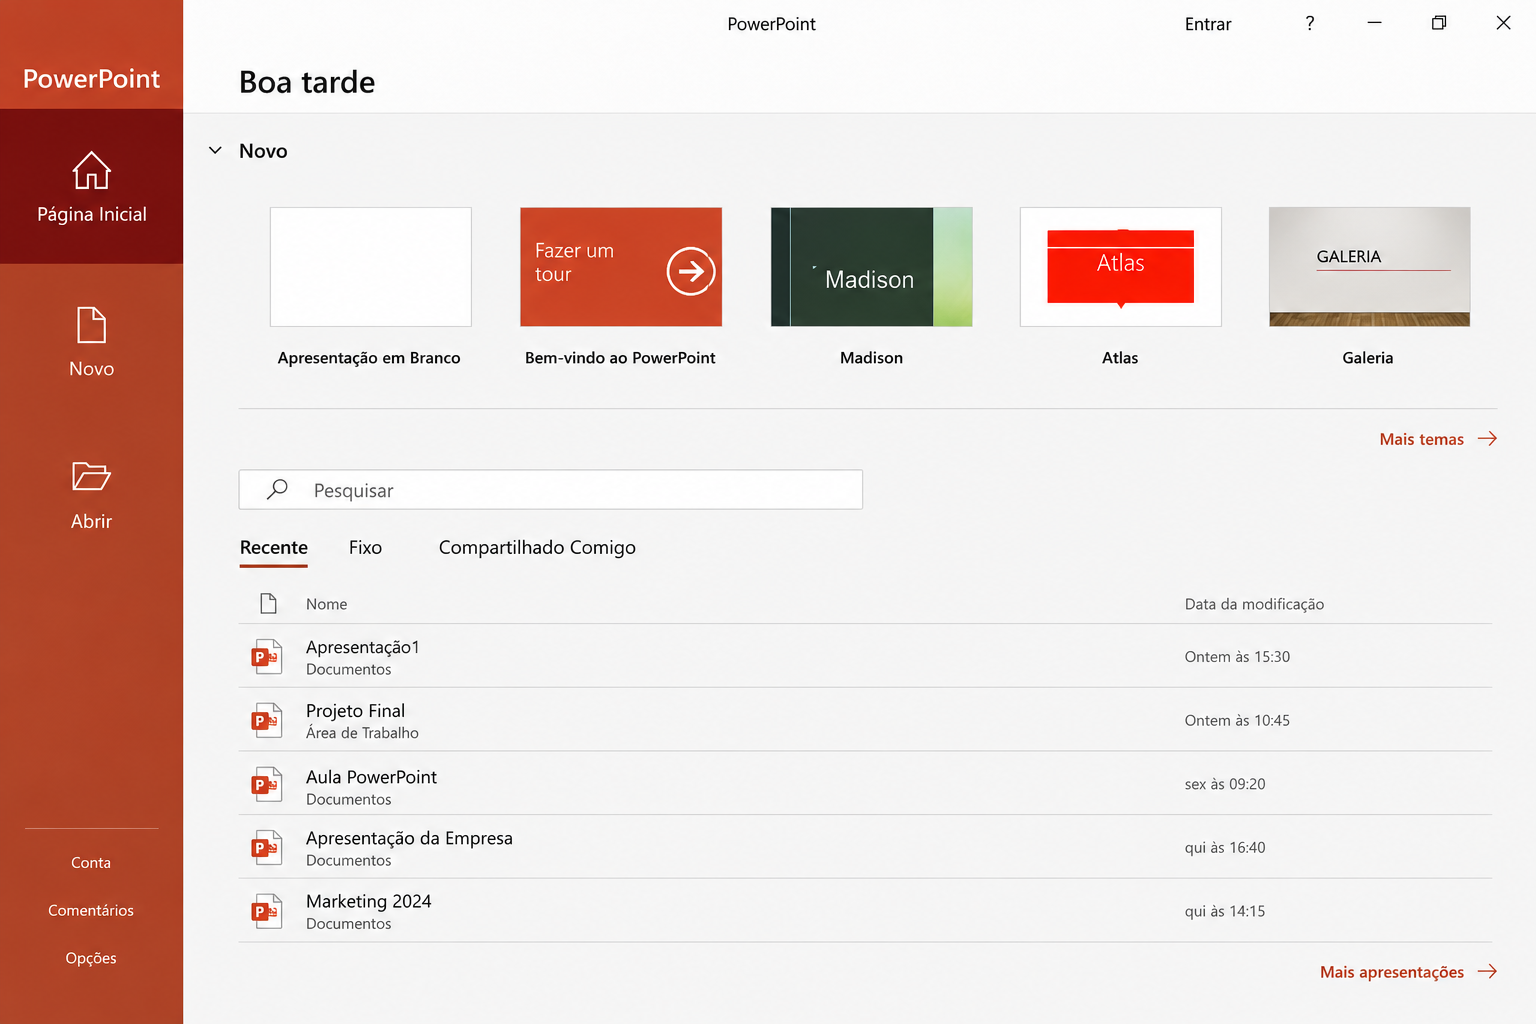
Task: Click the qui às 14:15 date
Action: [1225, 911]
